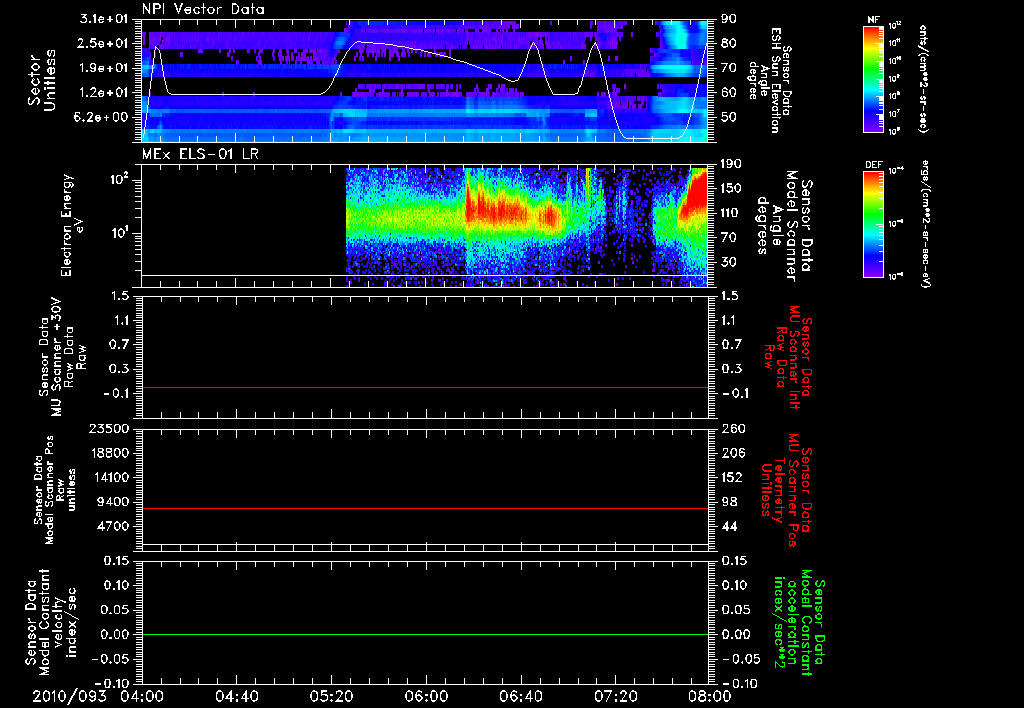Click the red MU Scanner Pos Telemetry label
This screenshot has height=708, width=1024.
click(x=788, y=490)
